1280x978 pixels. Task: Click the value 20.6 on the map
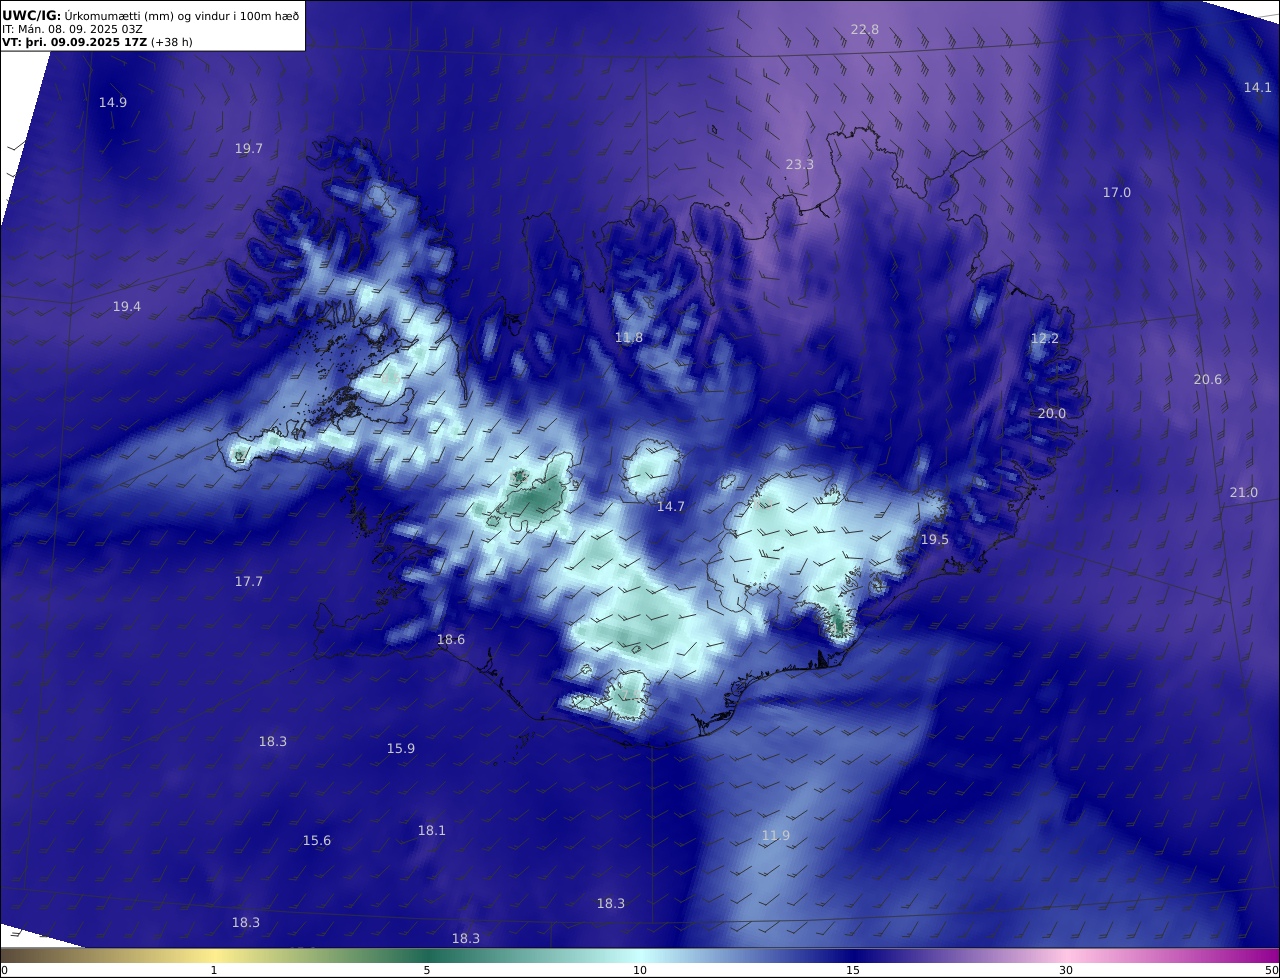click(x=1208, y=379)
